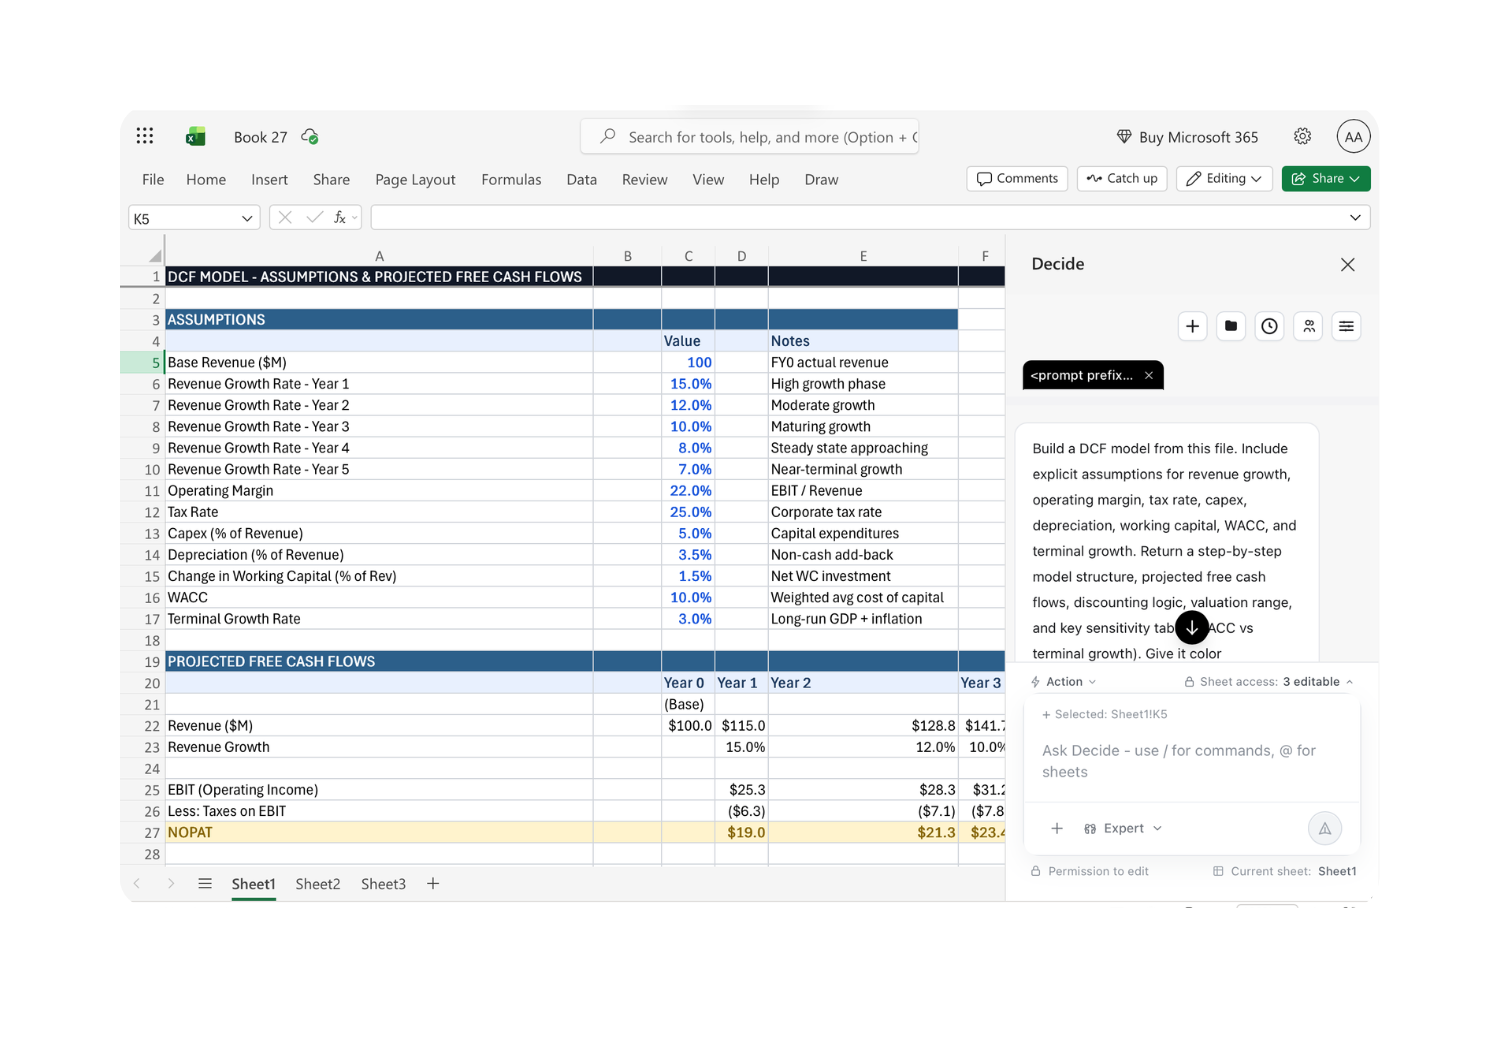Select row 5 header
This screenshot has width=1499, height=1049.
click(x=142, y=362)
